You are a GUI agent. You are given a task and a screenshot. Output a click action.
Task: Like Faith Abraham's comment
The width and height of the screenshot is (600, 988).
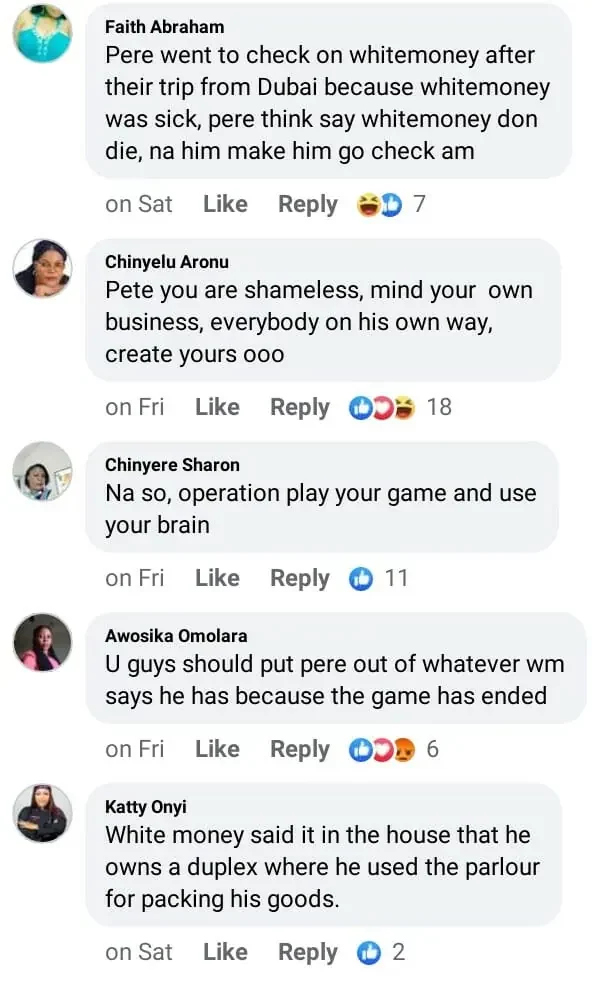(225, 205)
